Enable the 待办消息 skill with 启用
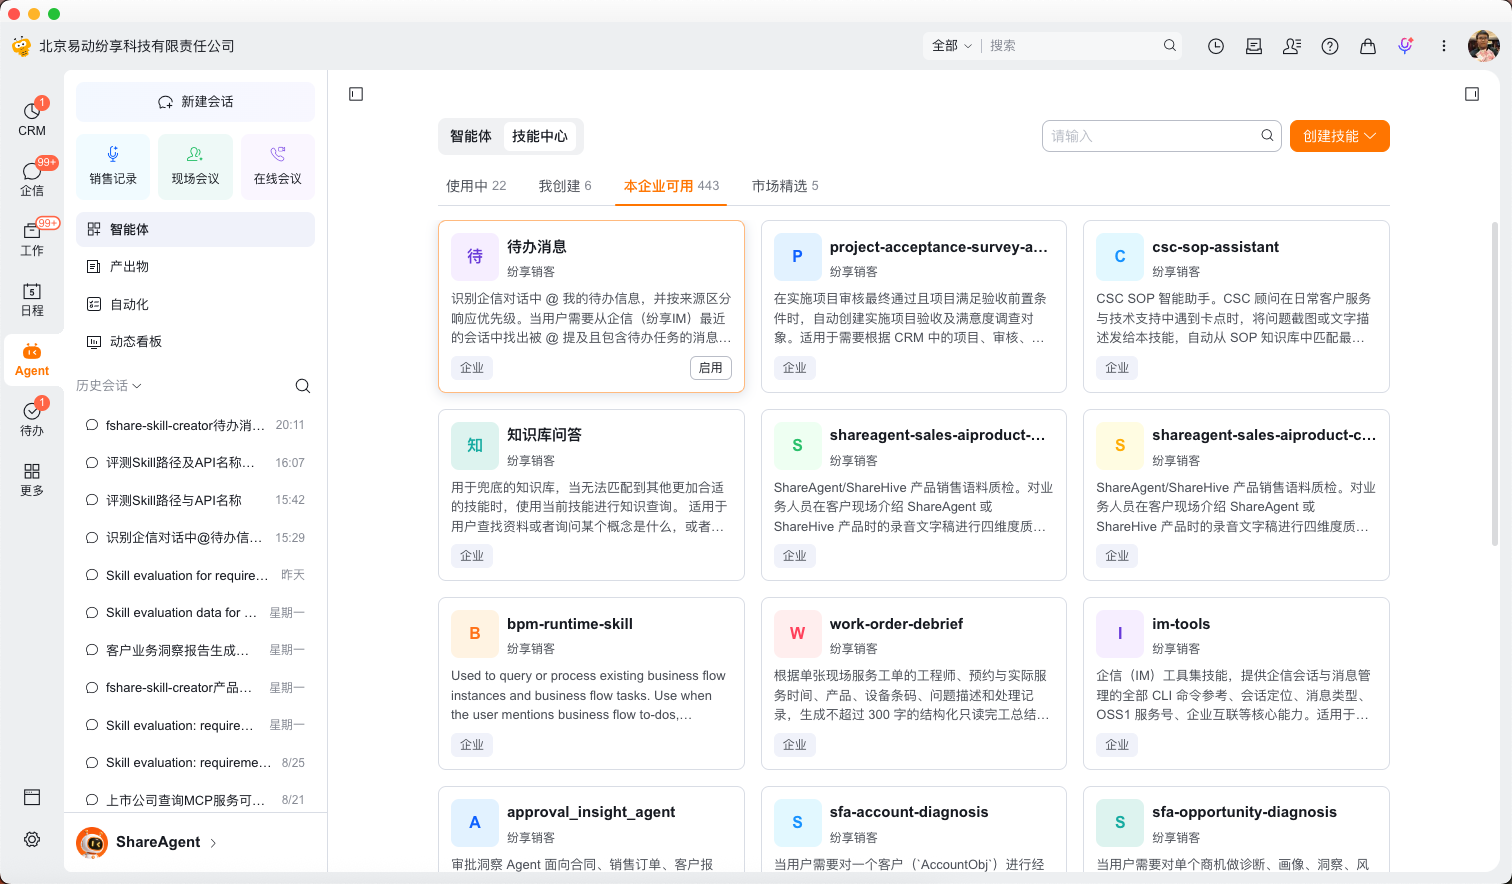Viewport: 1512px width, 884px height. point(711,368)
